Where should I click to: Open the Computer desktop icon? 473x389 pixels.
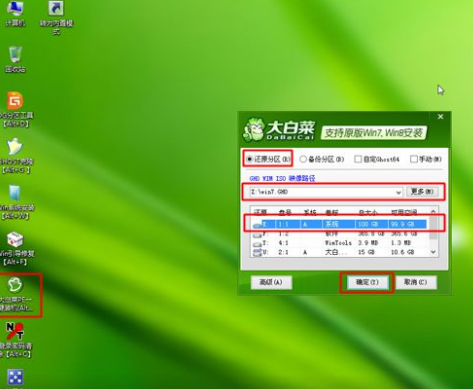(15, 13)
